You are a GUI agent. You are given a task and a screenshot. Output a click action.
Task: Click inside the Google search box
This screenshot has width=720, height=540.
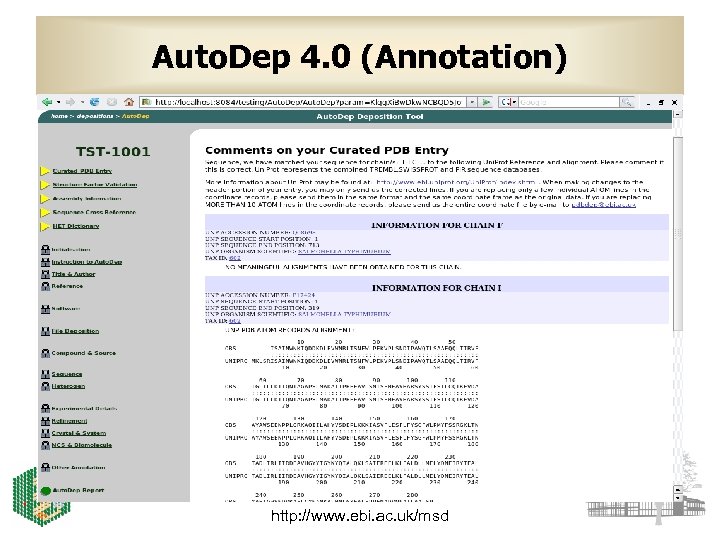[x=568, y=102]
